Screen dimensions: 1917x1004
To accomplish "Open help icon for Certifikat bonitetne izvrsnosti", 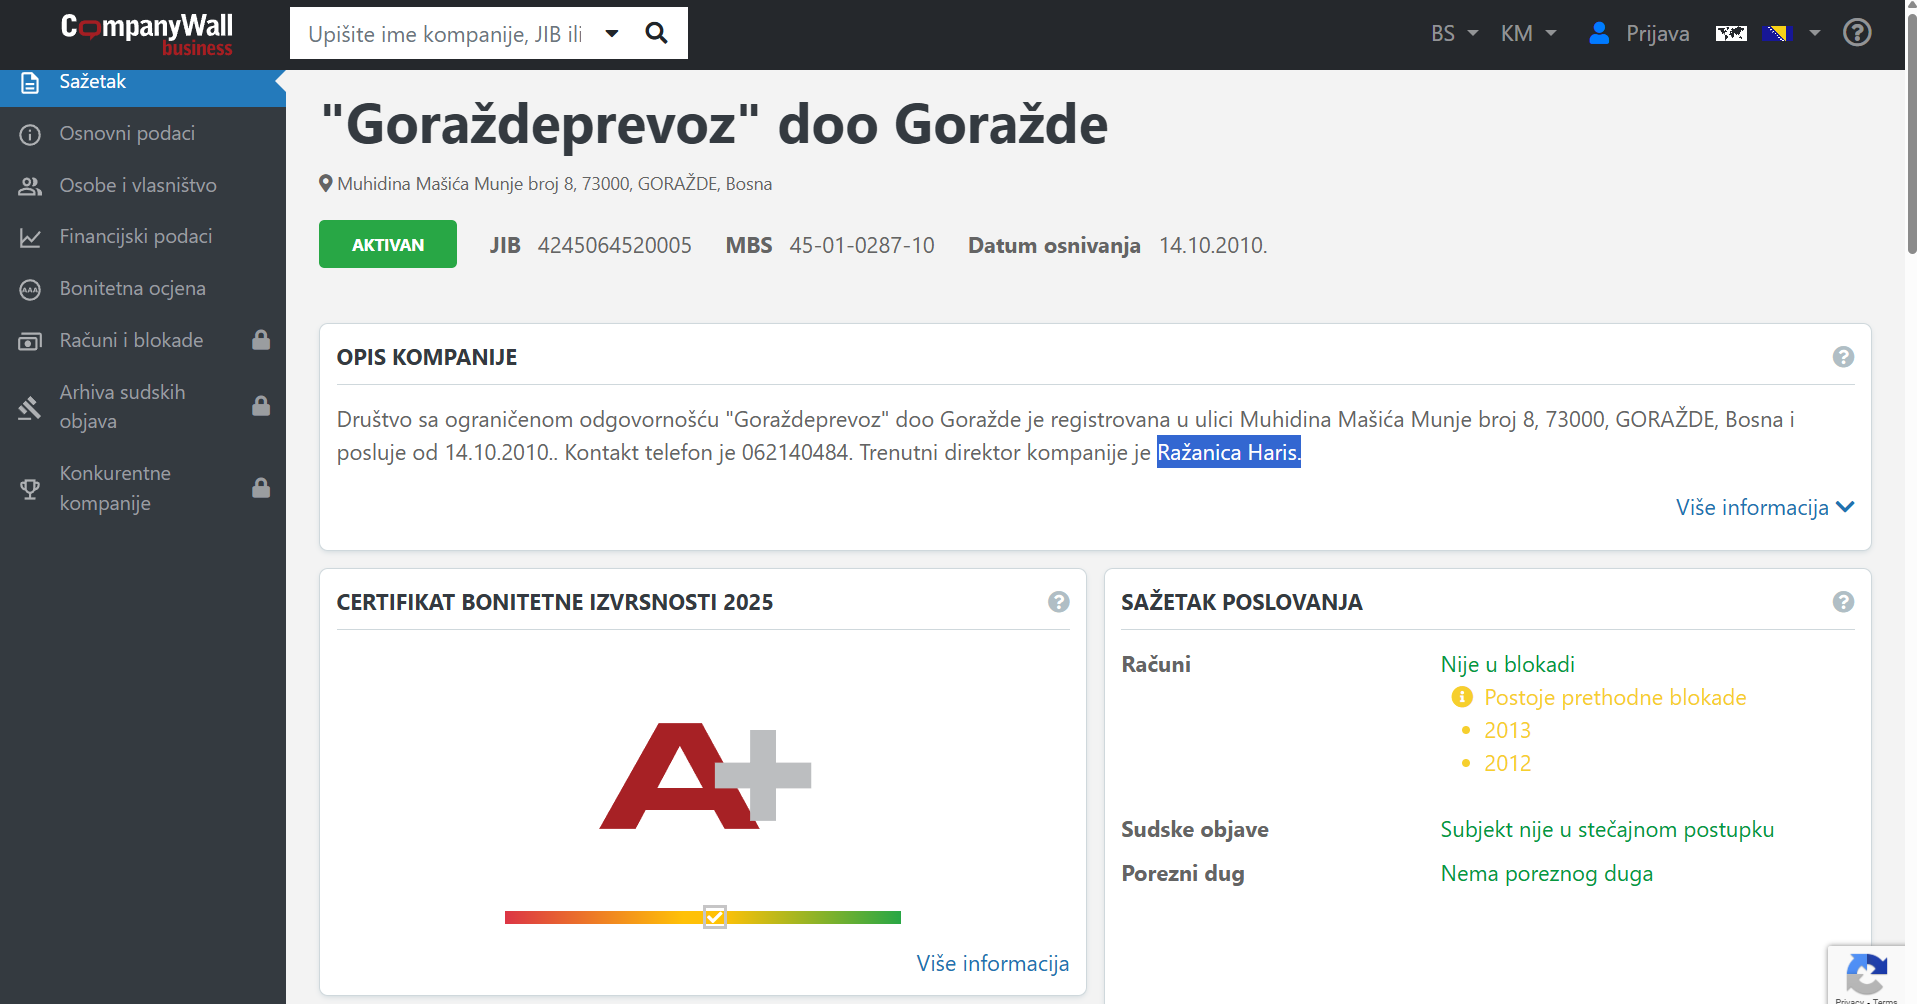I will pos(1058,602).
